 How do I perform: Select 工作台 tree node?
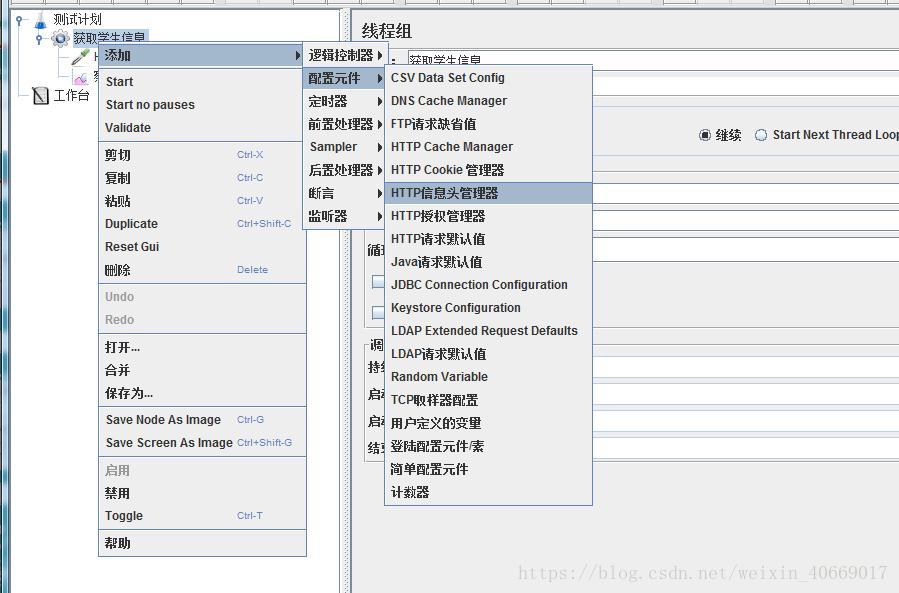[x=71, y=95]
